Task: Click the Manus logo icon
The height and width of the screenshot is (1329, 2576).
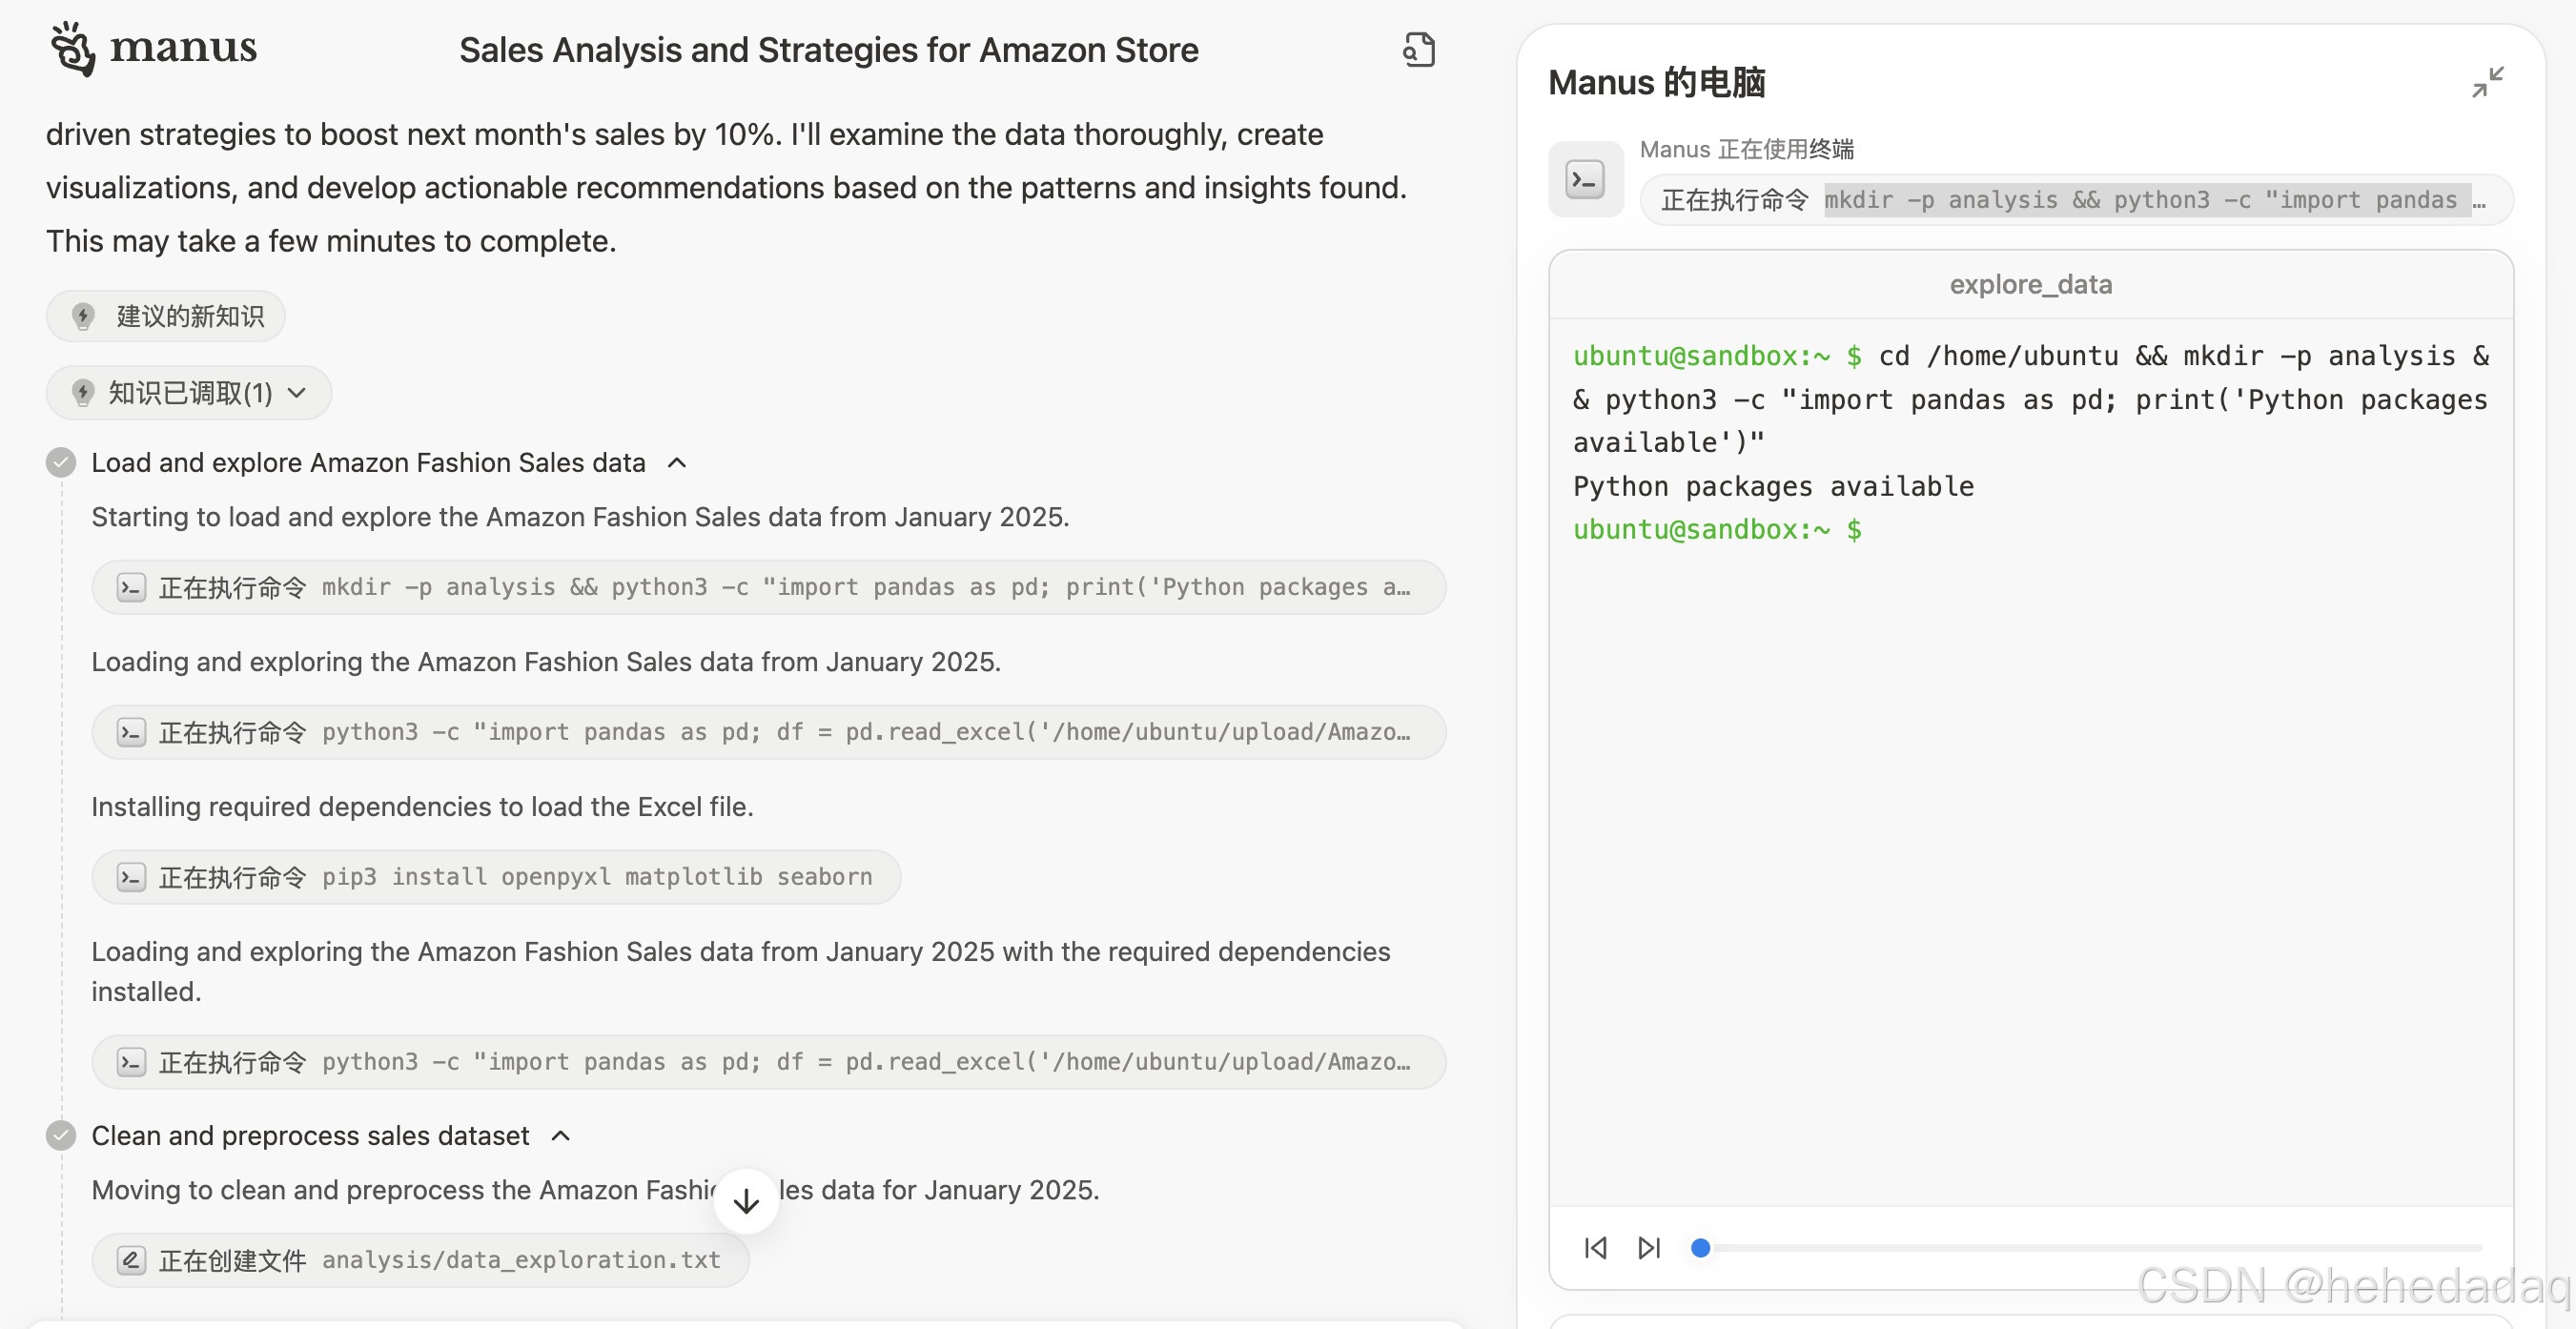Action: (73, 48)
